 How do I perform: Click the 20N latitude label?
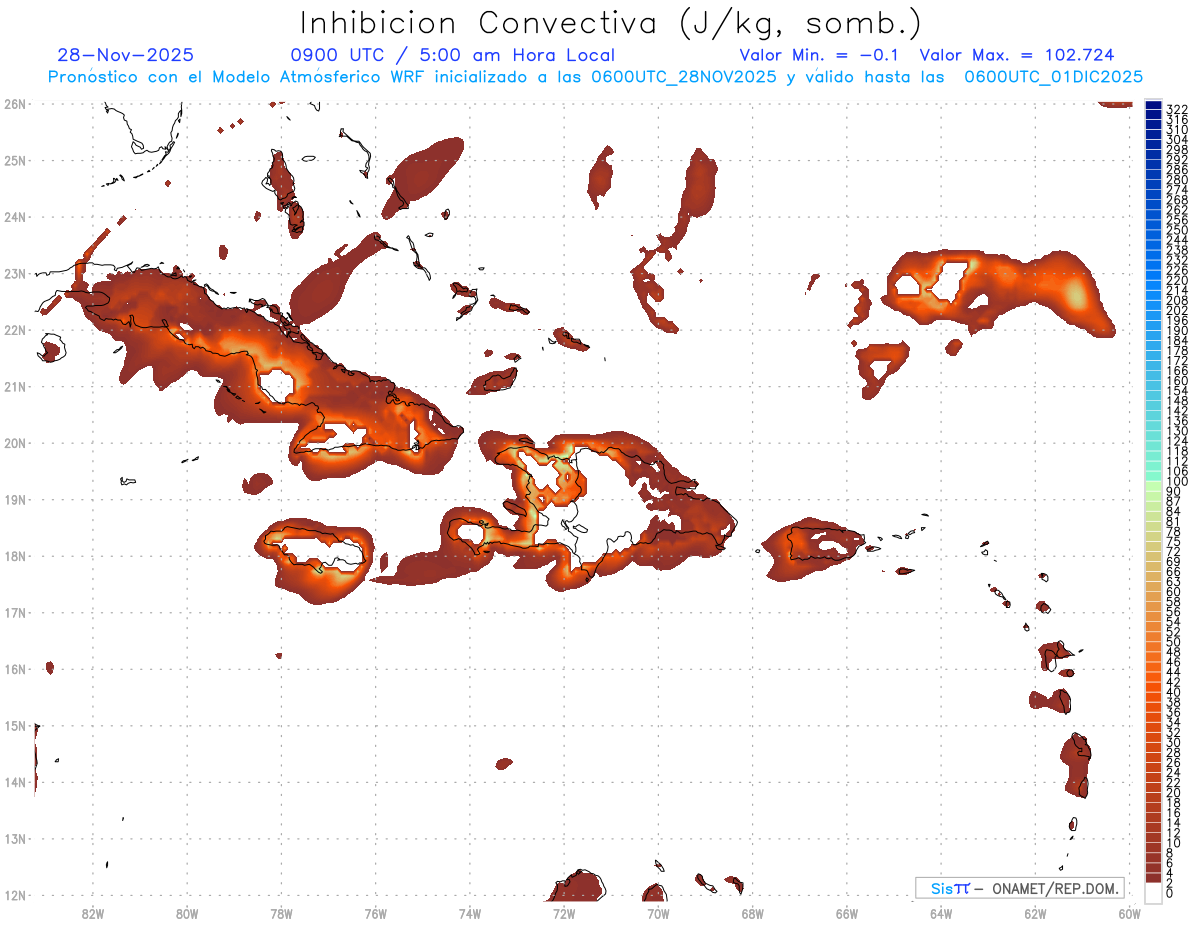14,443
